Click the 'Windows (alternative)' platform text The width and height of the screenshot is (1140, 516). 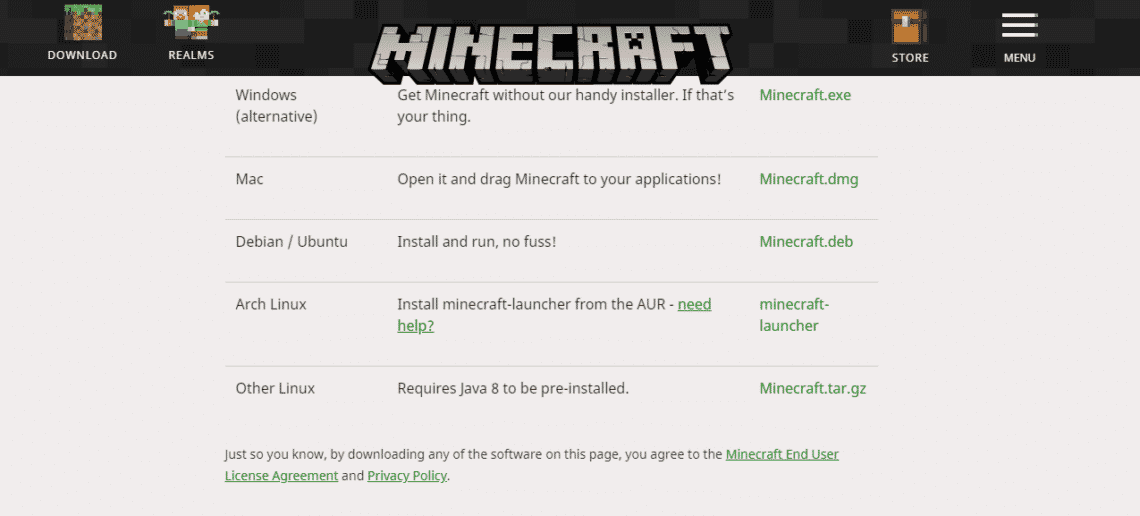coord(276,105)
